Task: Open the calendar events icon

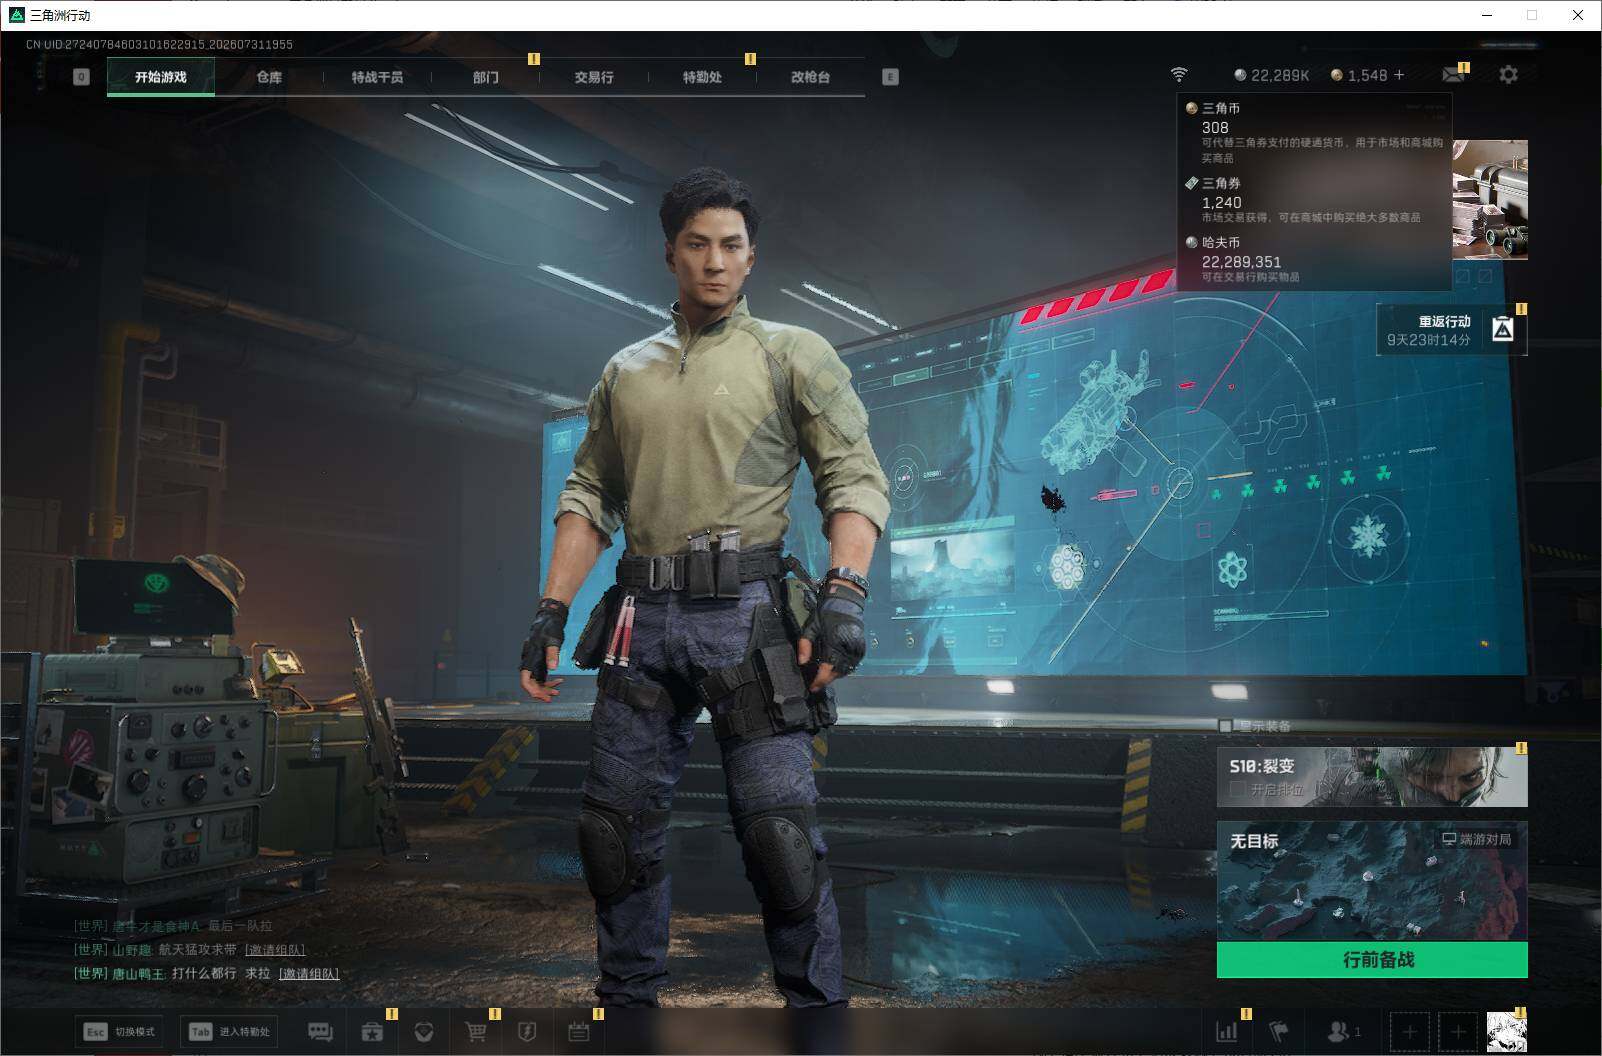Action: click(x=579, y=1032)
